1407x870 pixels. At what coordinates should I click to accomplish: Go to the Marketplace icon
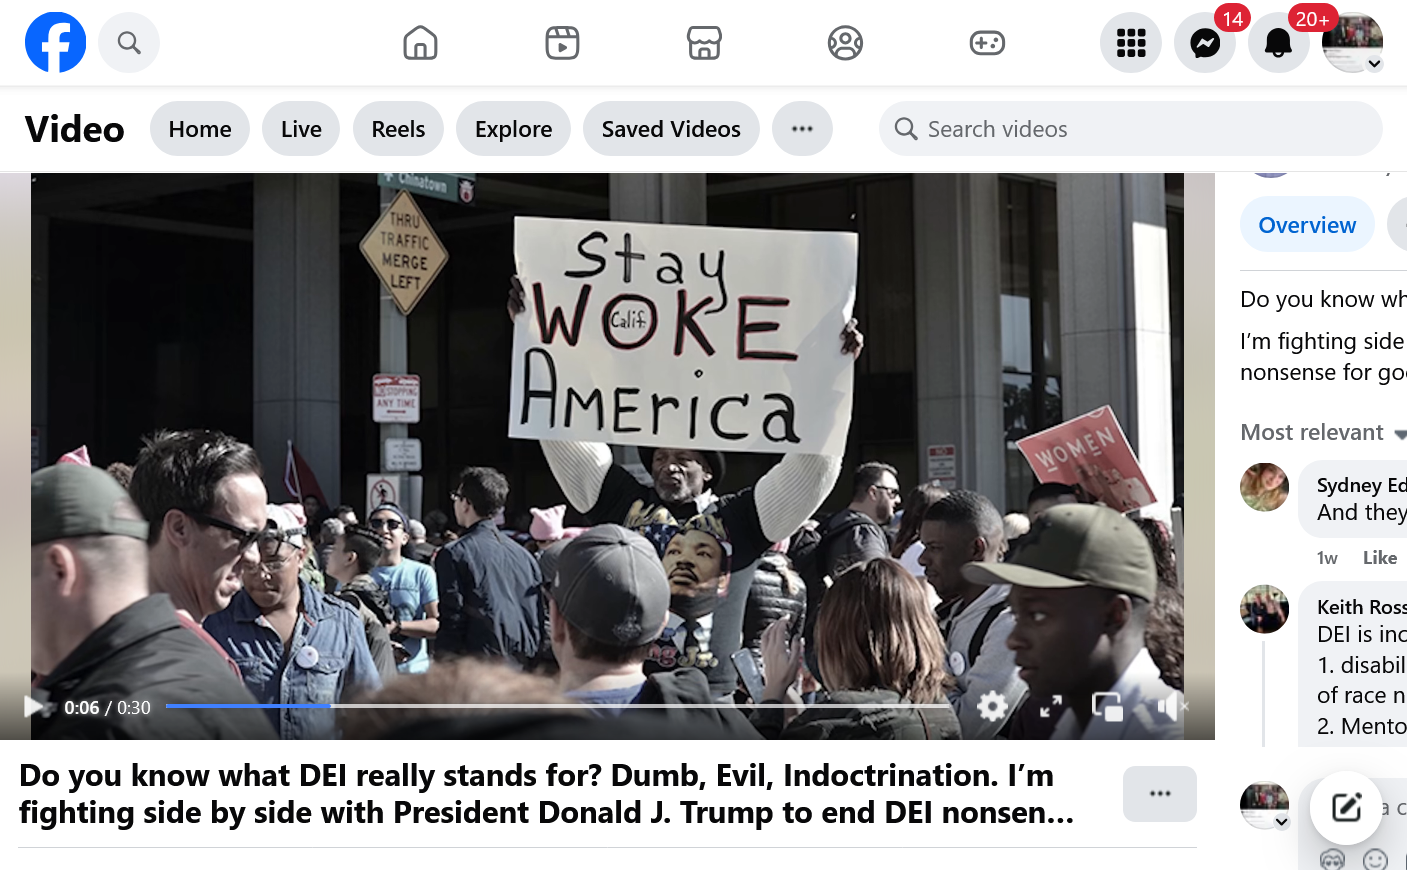(x=704, y=43)
